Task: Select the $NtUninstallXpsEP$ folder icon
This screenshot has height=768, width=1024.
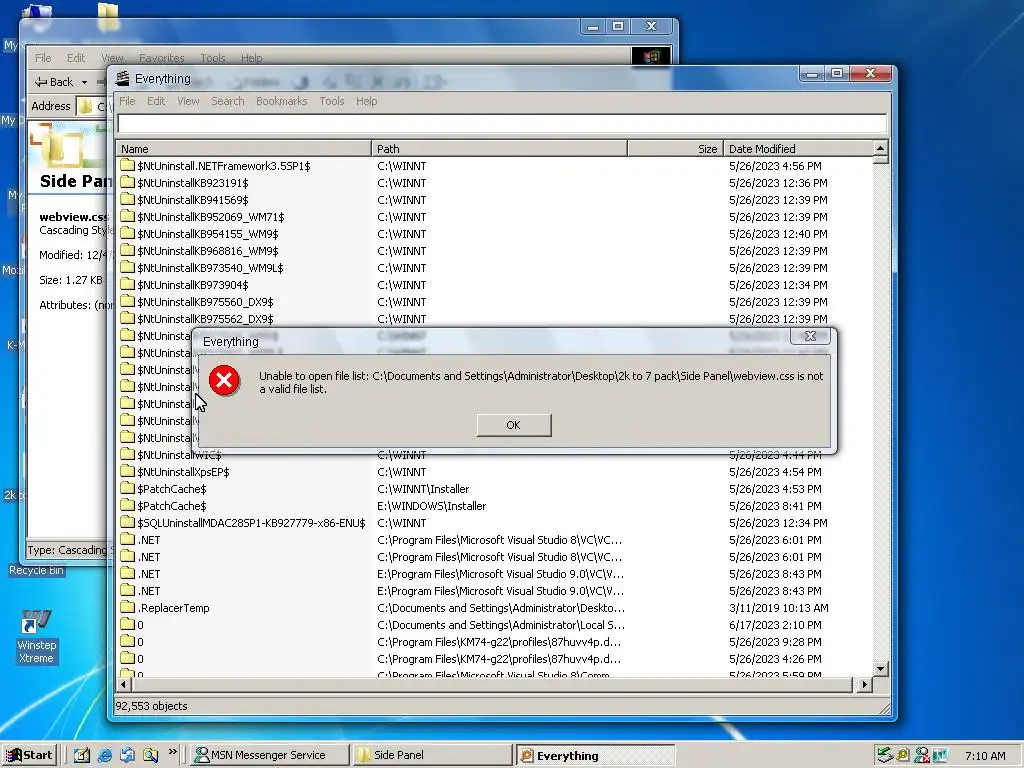Action: [127, 472]
